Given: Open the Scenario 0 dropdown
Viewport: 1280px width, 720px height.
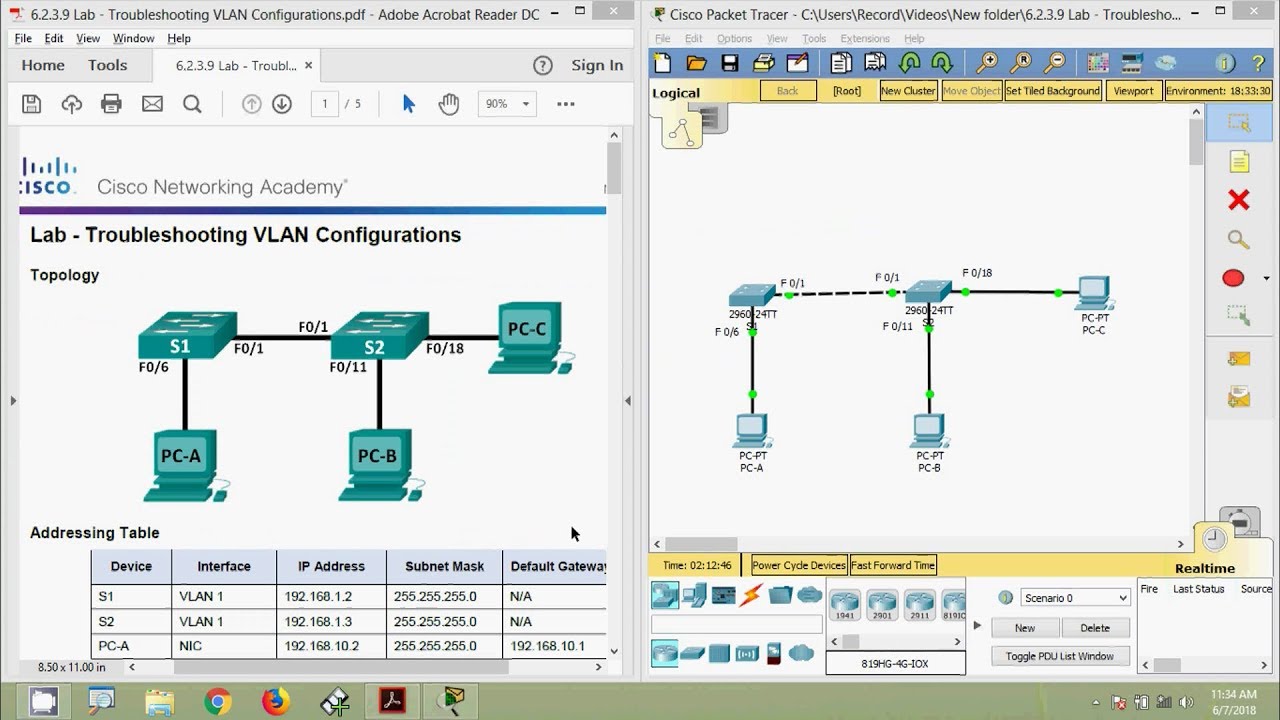Looking at the screenshot, I should [1075, 598].
